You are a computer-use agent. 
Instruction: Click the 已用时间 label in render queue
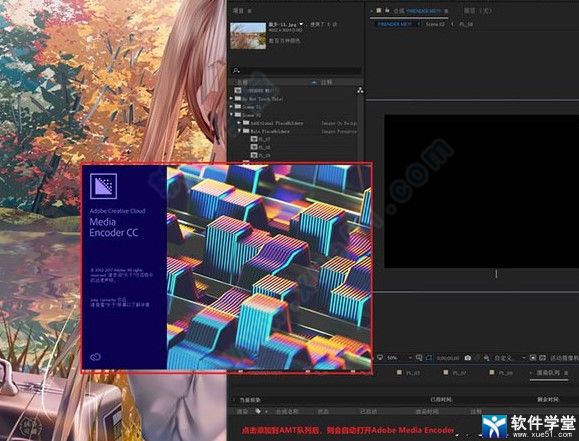point(442,400)
